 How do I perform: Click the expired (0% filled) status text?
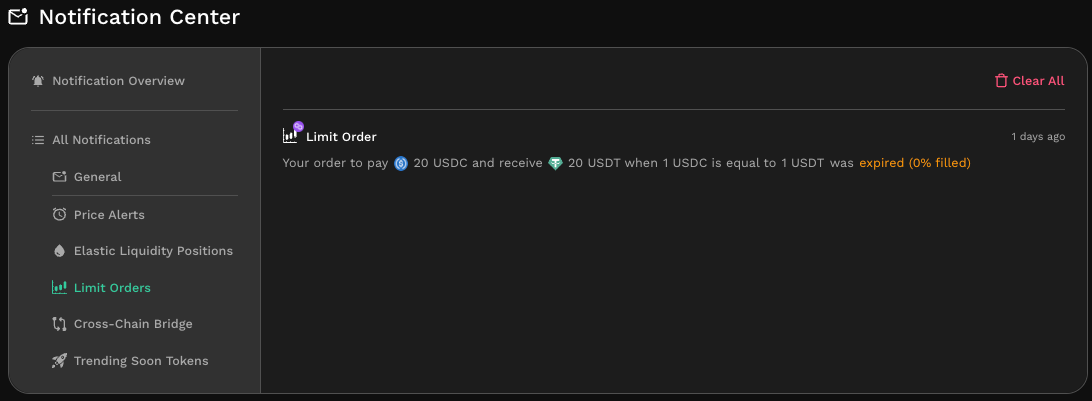pos(914,163)
